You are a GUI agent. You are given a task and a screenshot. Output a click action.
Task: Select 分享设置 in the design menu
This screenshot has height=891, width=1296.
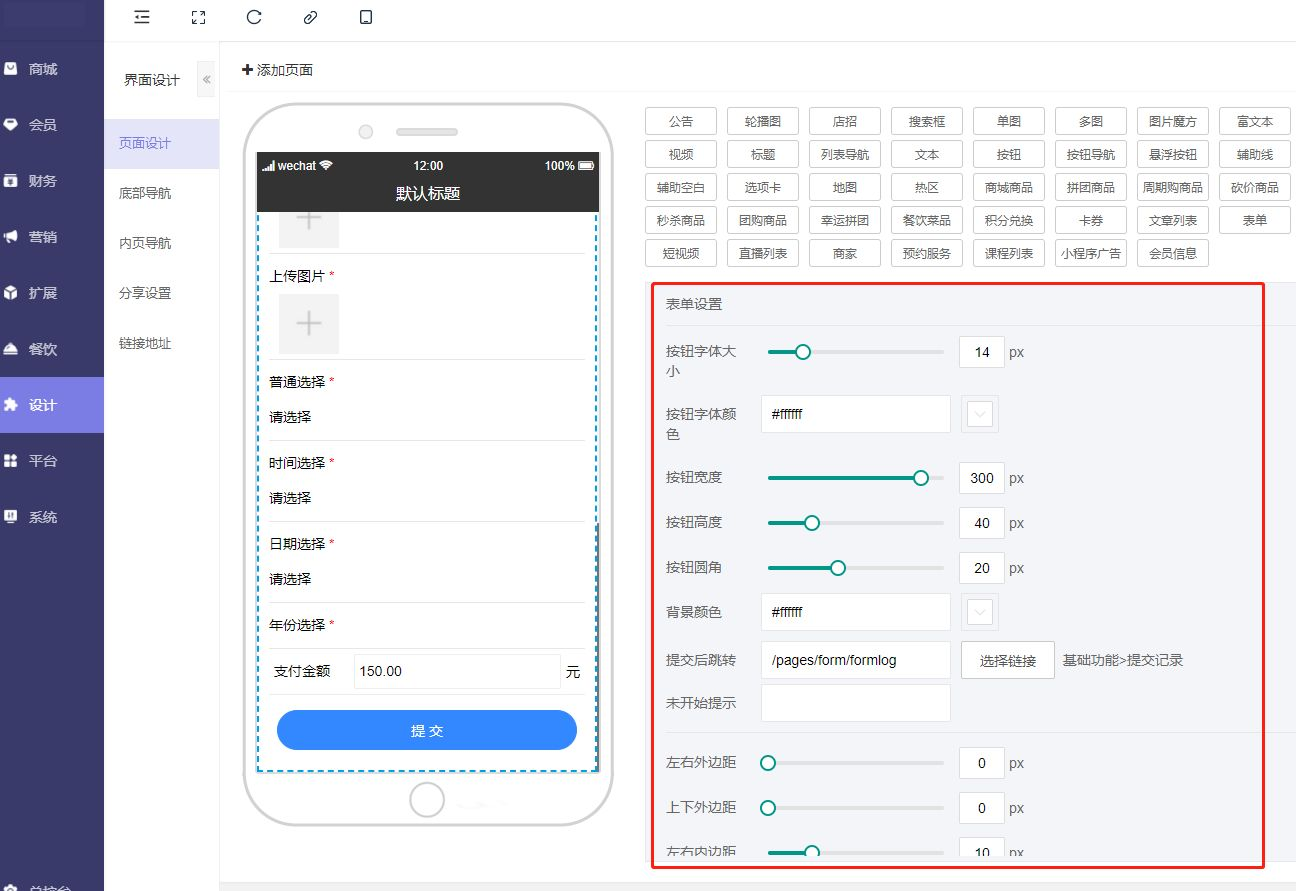pos(145,293)
